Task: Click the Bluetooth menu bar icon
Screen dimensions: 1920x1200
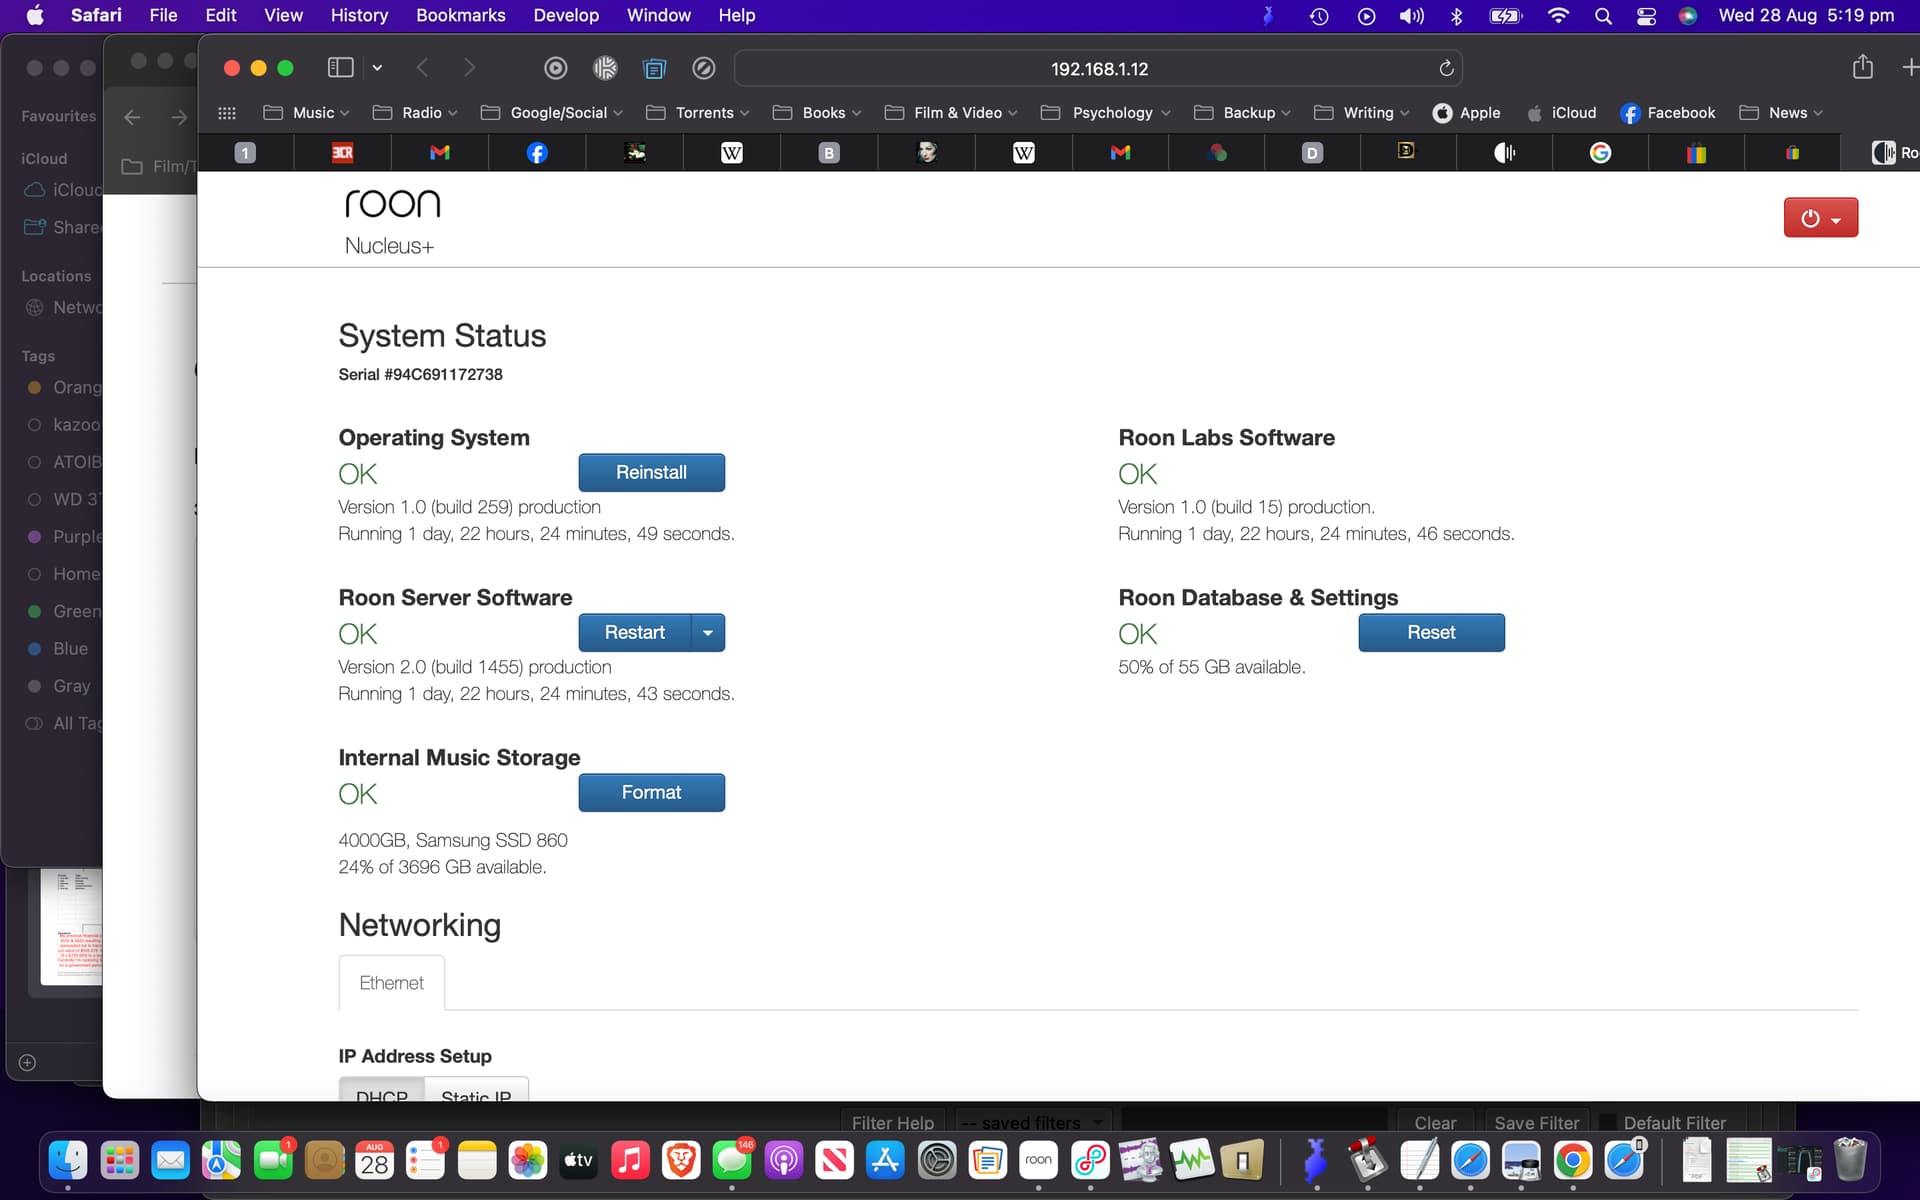Action: point(1457,15)
